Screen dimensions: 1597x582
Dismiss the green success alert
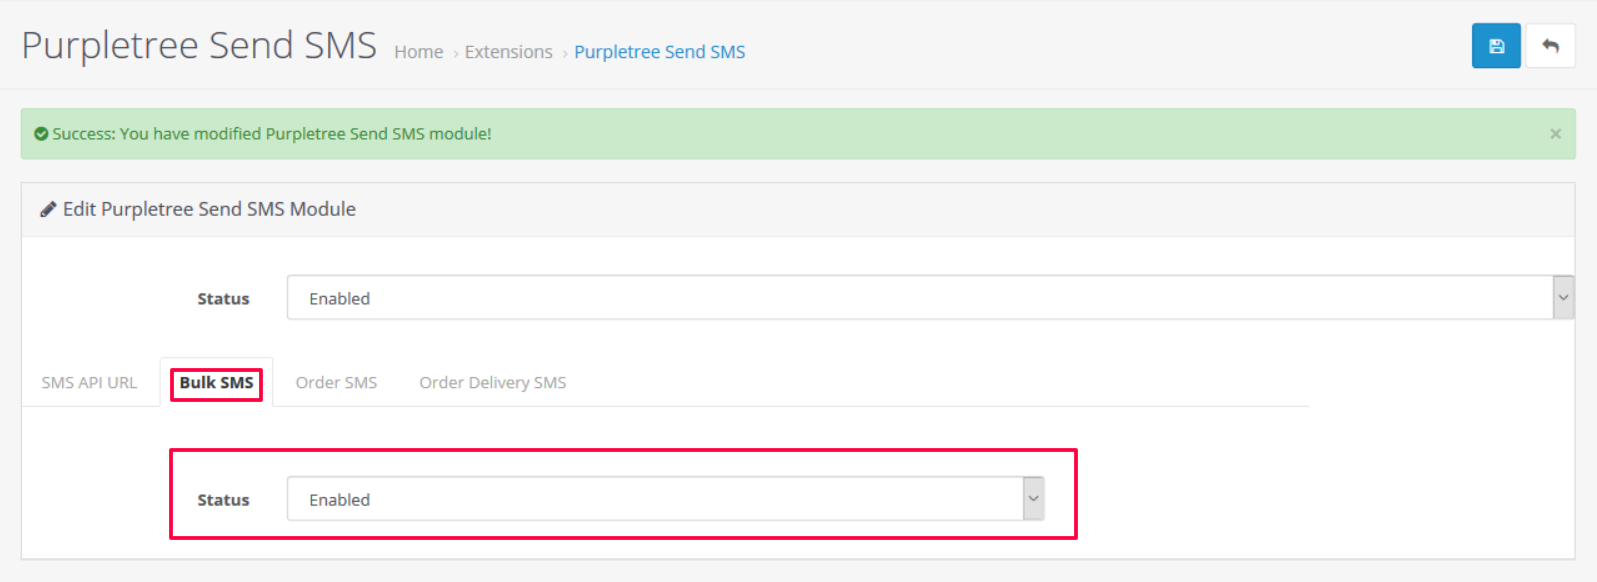(x=1555, y=134)
